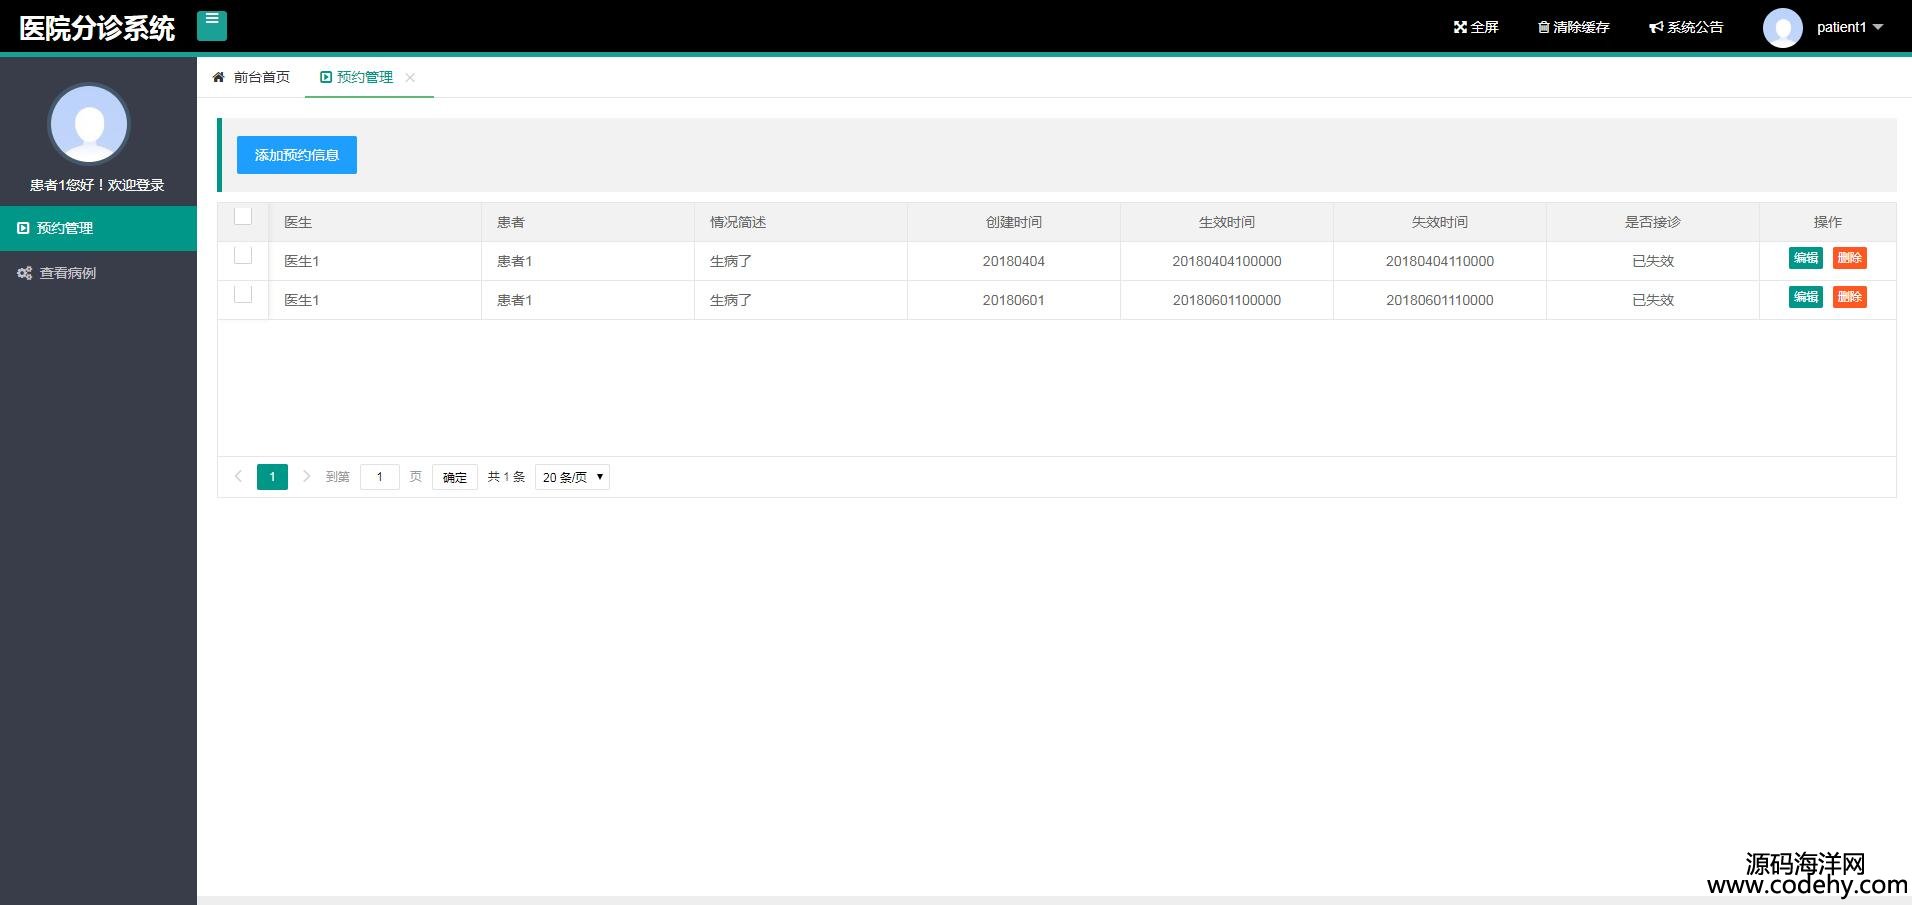
Task: Open the 20 条/页 page size dropdown
Action: click(572, 477)
